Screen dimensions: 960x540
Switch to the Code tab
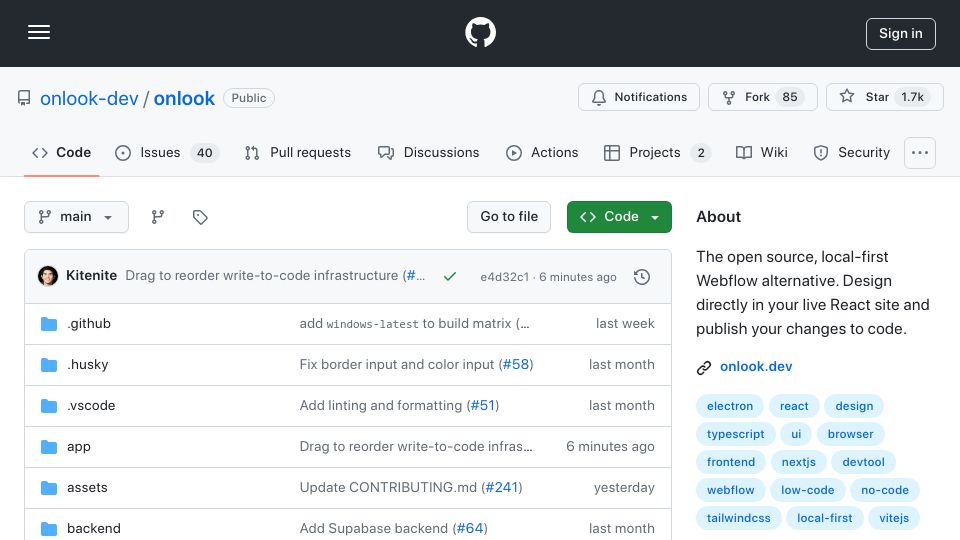(62, 152)
